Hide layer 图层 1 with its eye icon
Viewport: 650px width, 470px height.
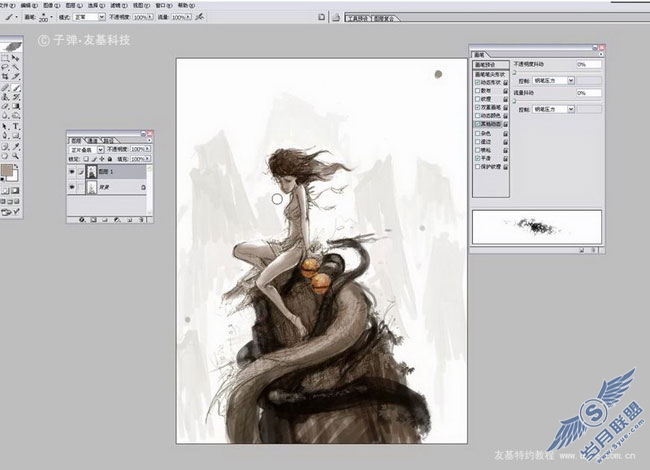click(x=72, y=171)
